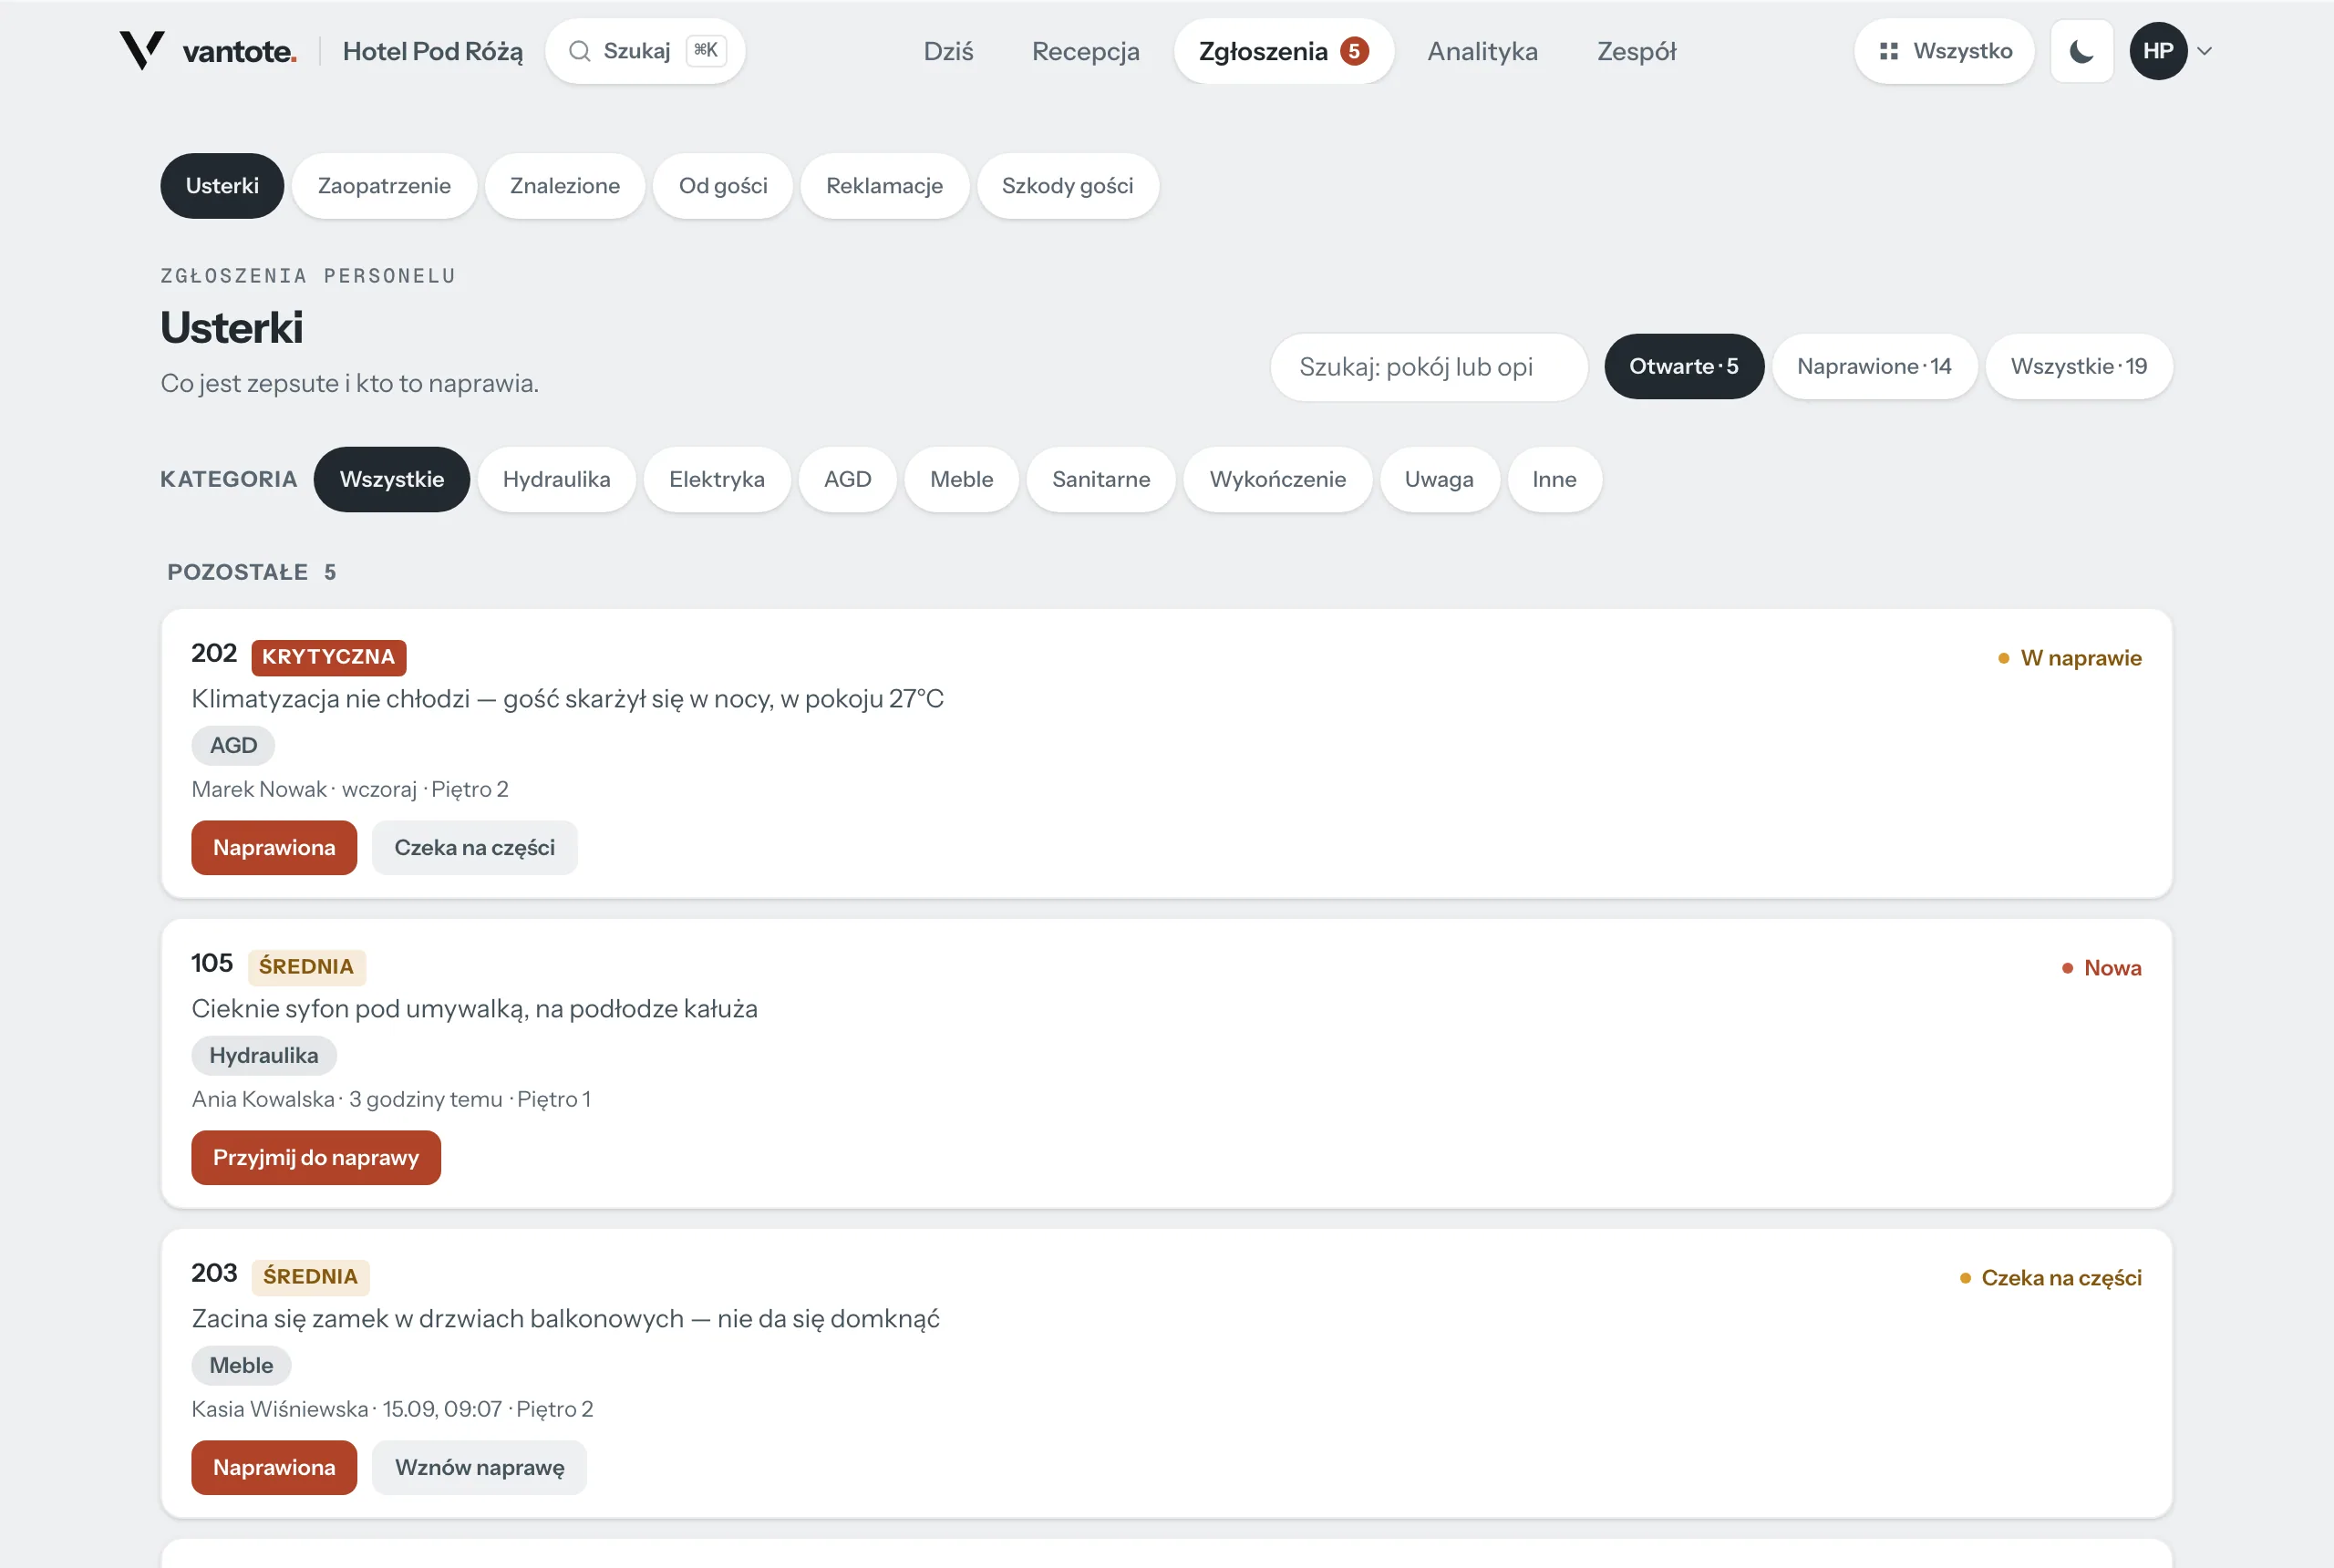The height and width of the screenshot is (1568, 2334).
Task: Open the Recepcja section
Action: [1085, 51]
